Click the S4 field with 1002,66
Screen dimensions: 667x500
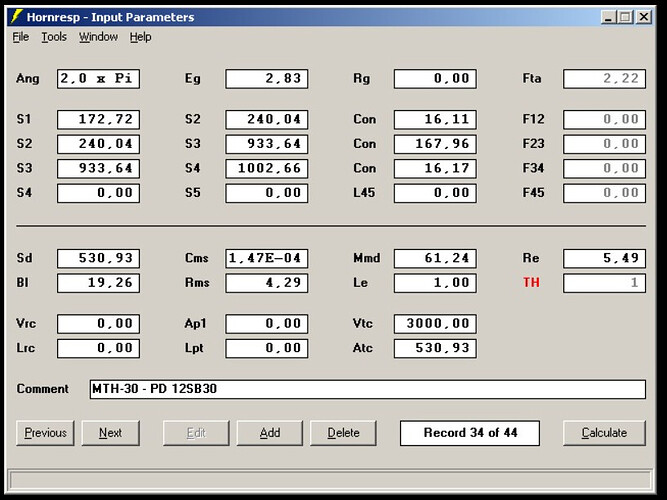[x=267, y=169]
